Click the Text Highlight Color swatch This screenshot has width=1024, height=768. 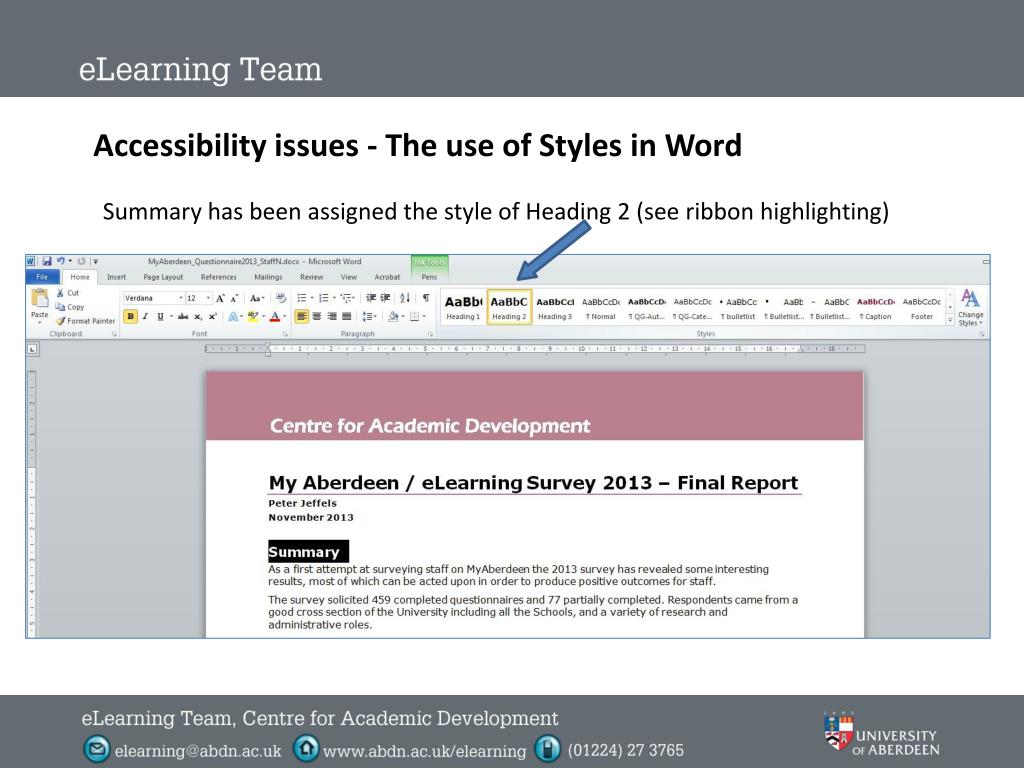coord(252,317)
